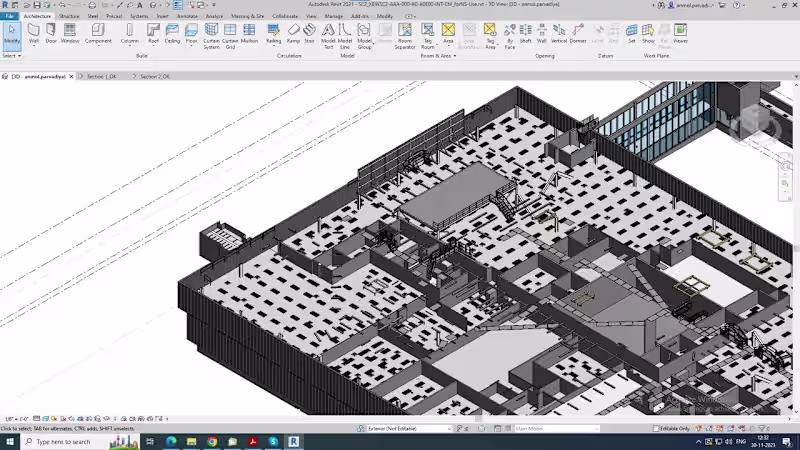Image resolution: width=800 pixels, height=450 pixels.
Task: Select the Room Separator tool
Action: click(x=404, y=34)
